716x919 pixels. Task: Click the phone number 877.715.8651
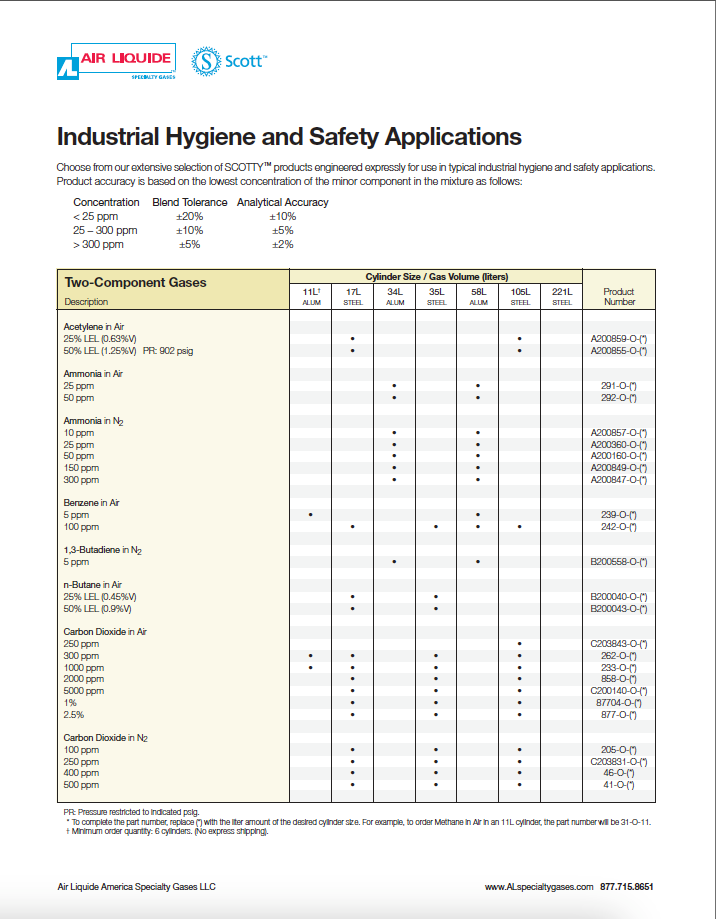coord(628,887)
